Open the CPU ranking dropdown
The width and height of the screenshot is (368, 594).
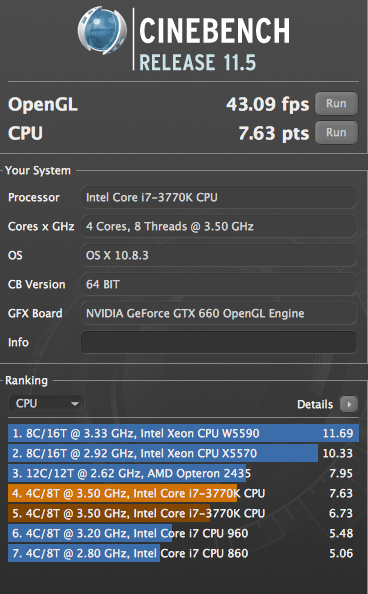pos(46,403)
